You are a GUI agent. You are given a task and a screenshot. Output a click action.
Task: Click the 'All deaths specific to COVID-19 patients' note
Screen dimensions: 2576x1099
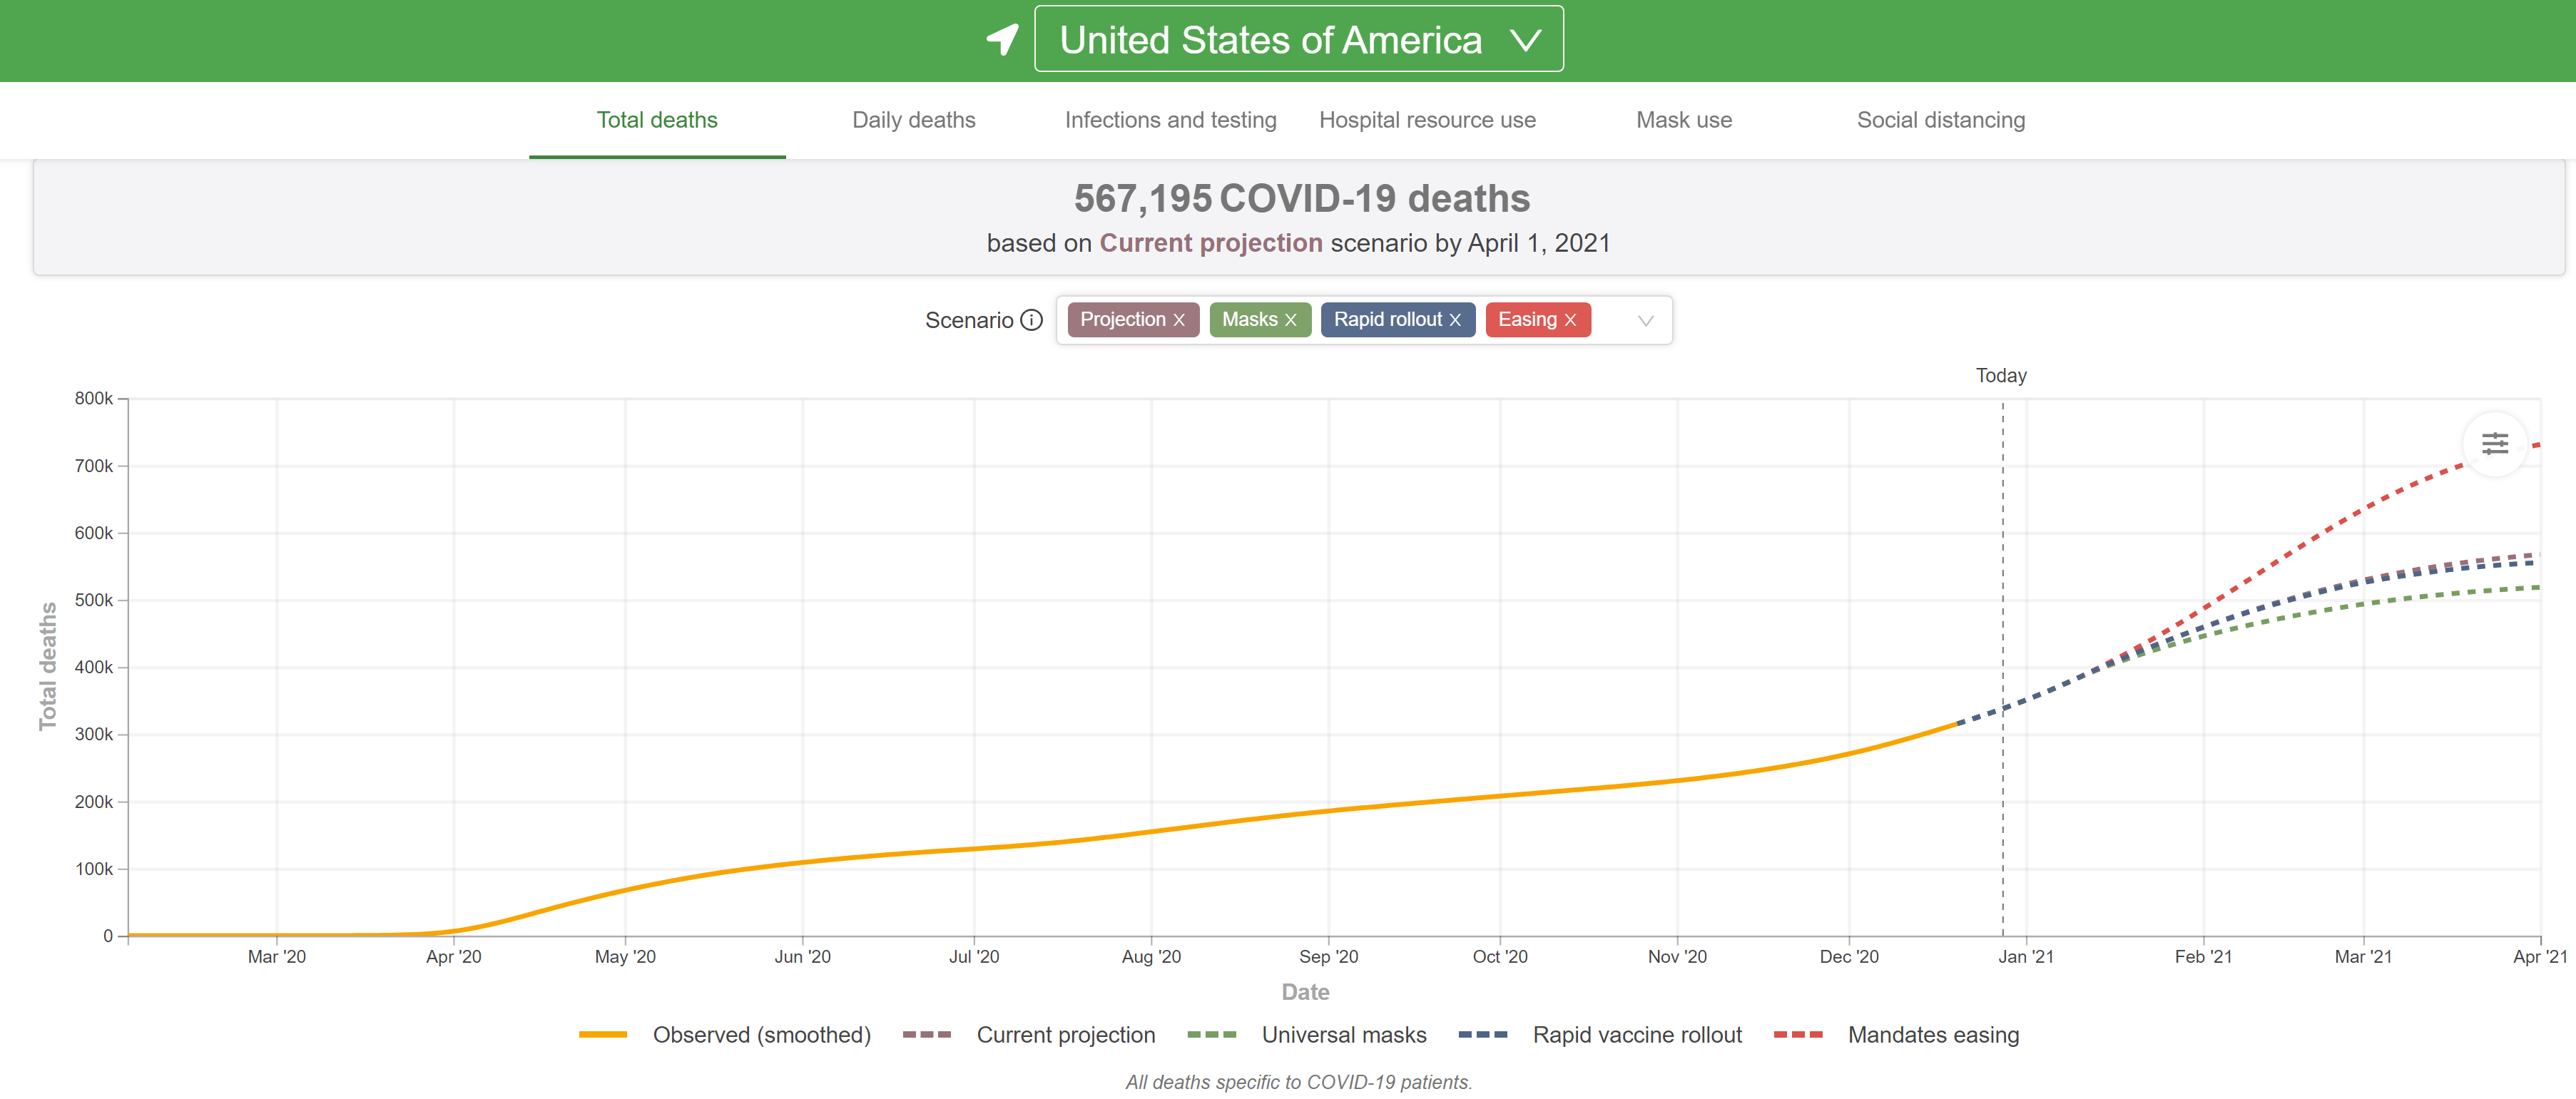[1298, 1082]
